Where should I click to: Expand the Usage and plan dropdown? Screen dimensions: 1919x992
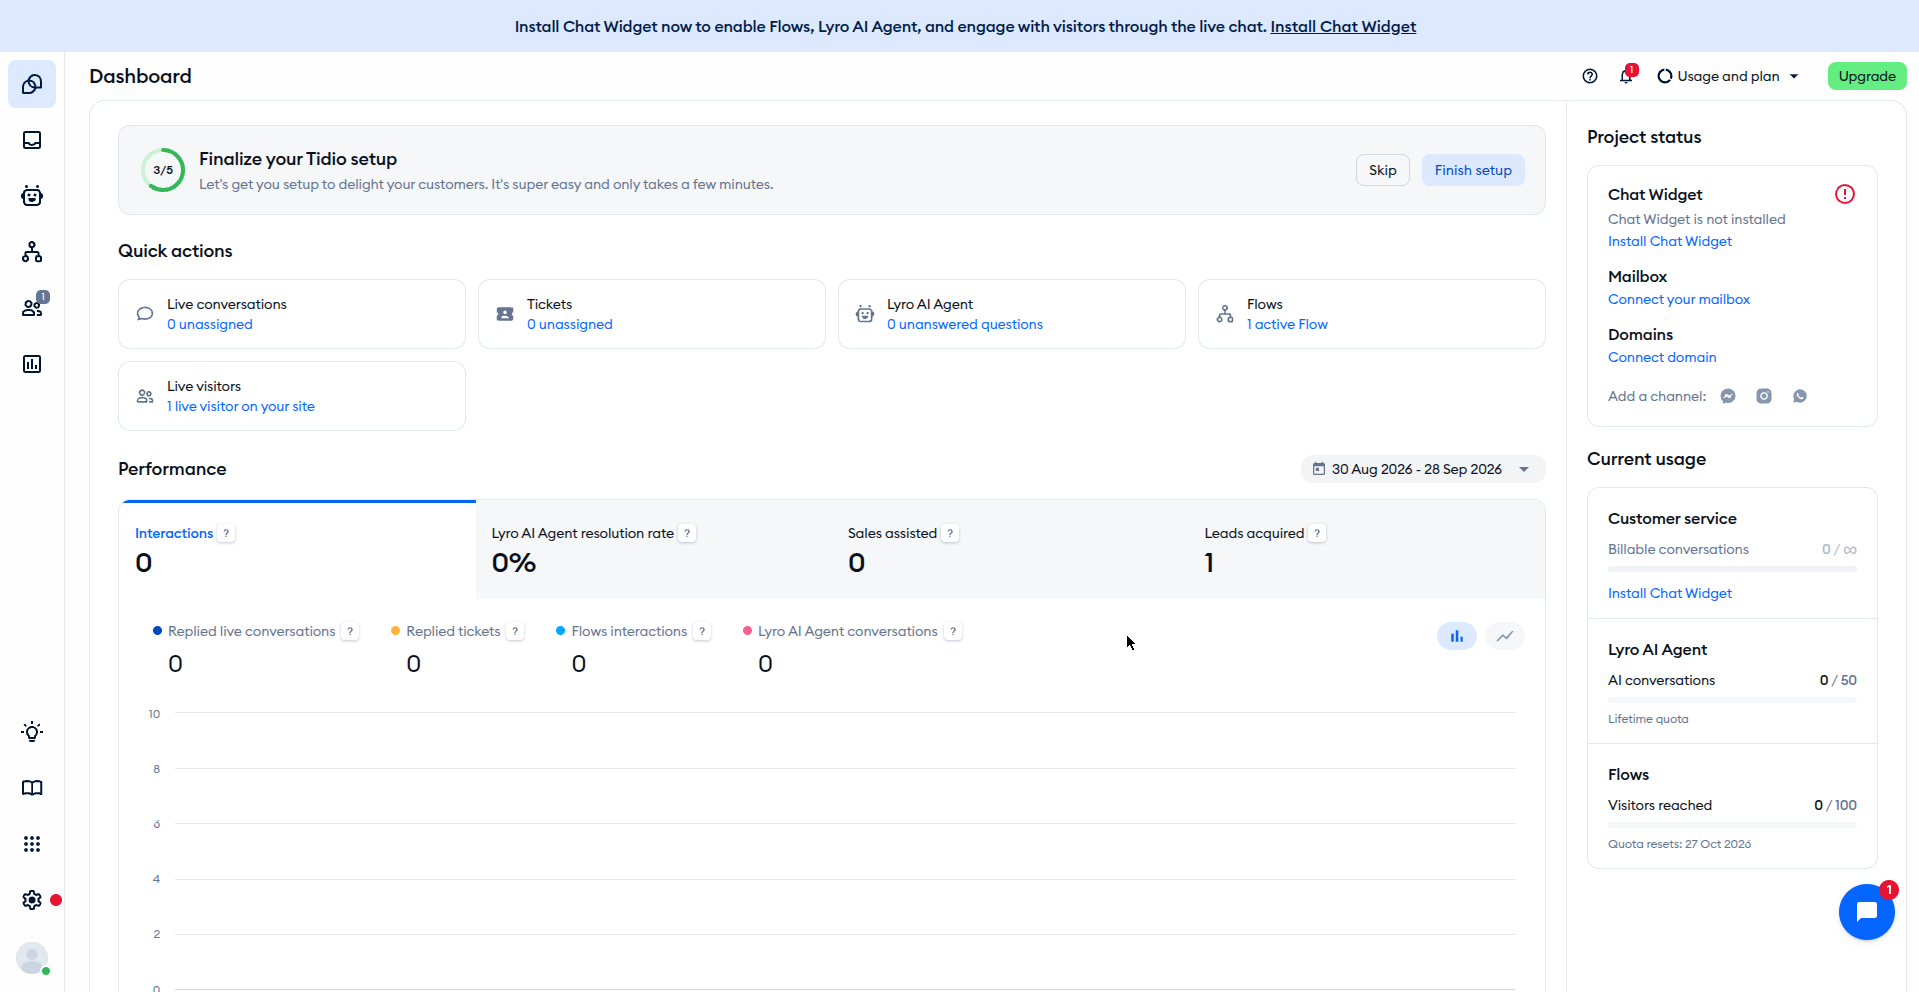[x=1728, y=76]
